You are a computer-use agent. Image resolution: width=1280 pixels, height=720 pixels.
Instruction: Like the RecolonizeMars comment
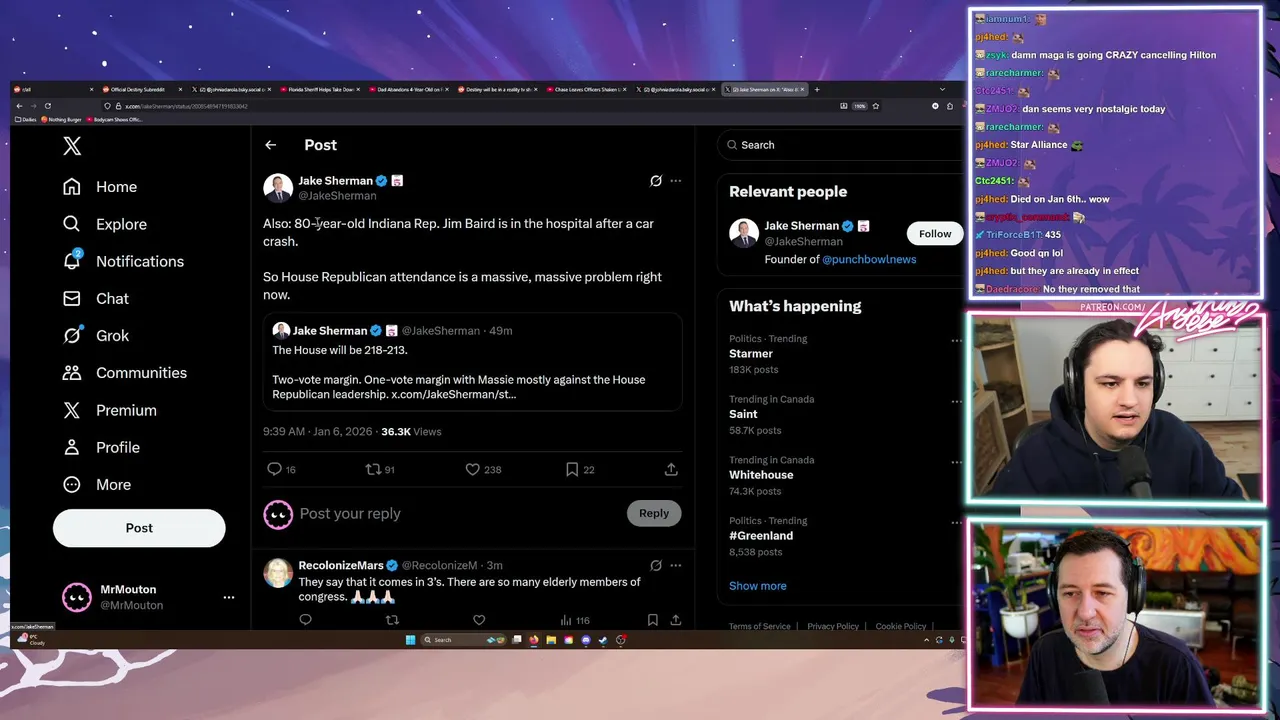click(479, 620)
